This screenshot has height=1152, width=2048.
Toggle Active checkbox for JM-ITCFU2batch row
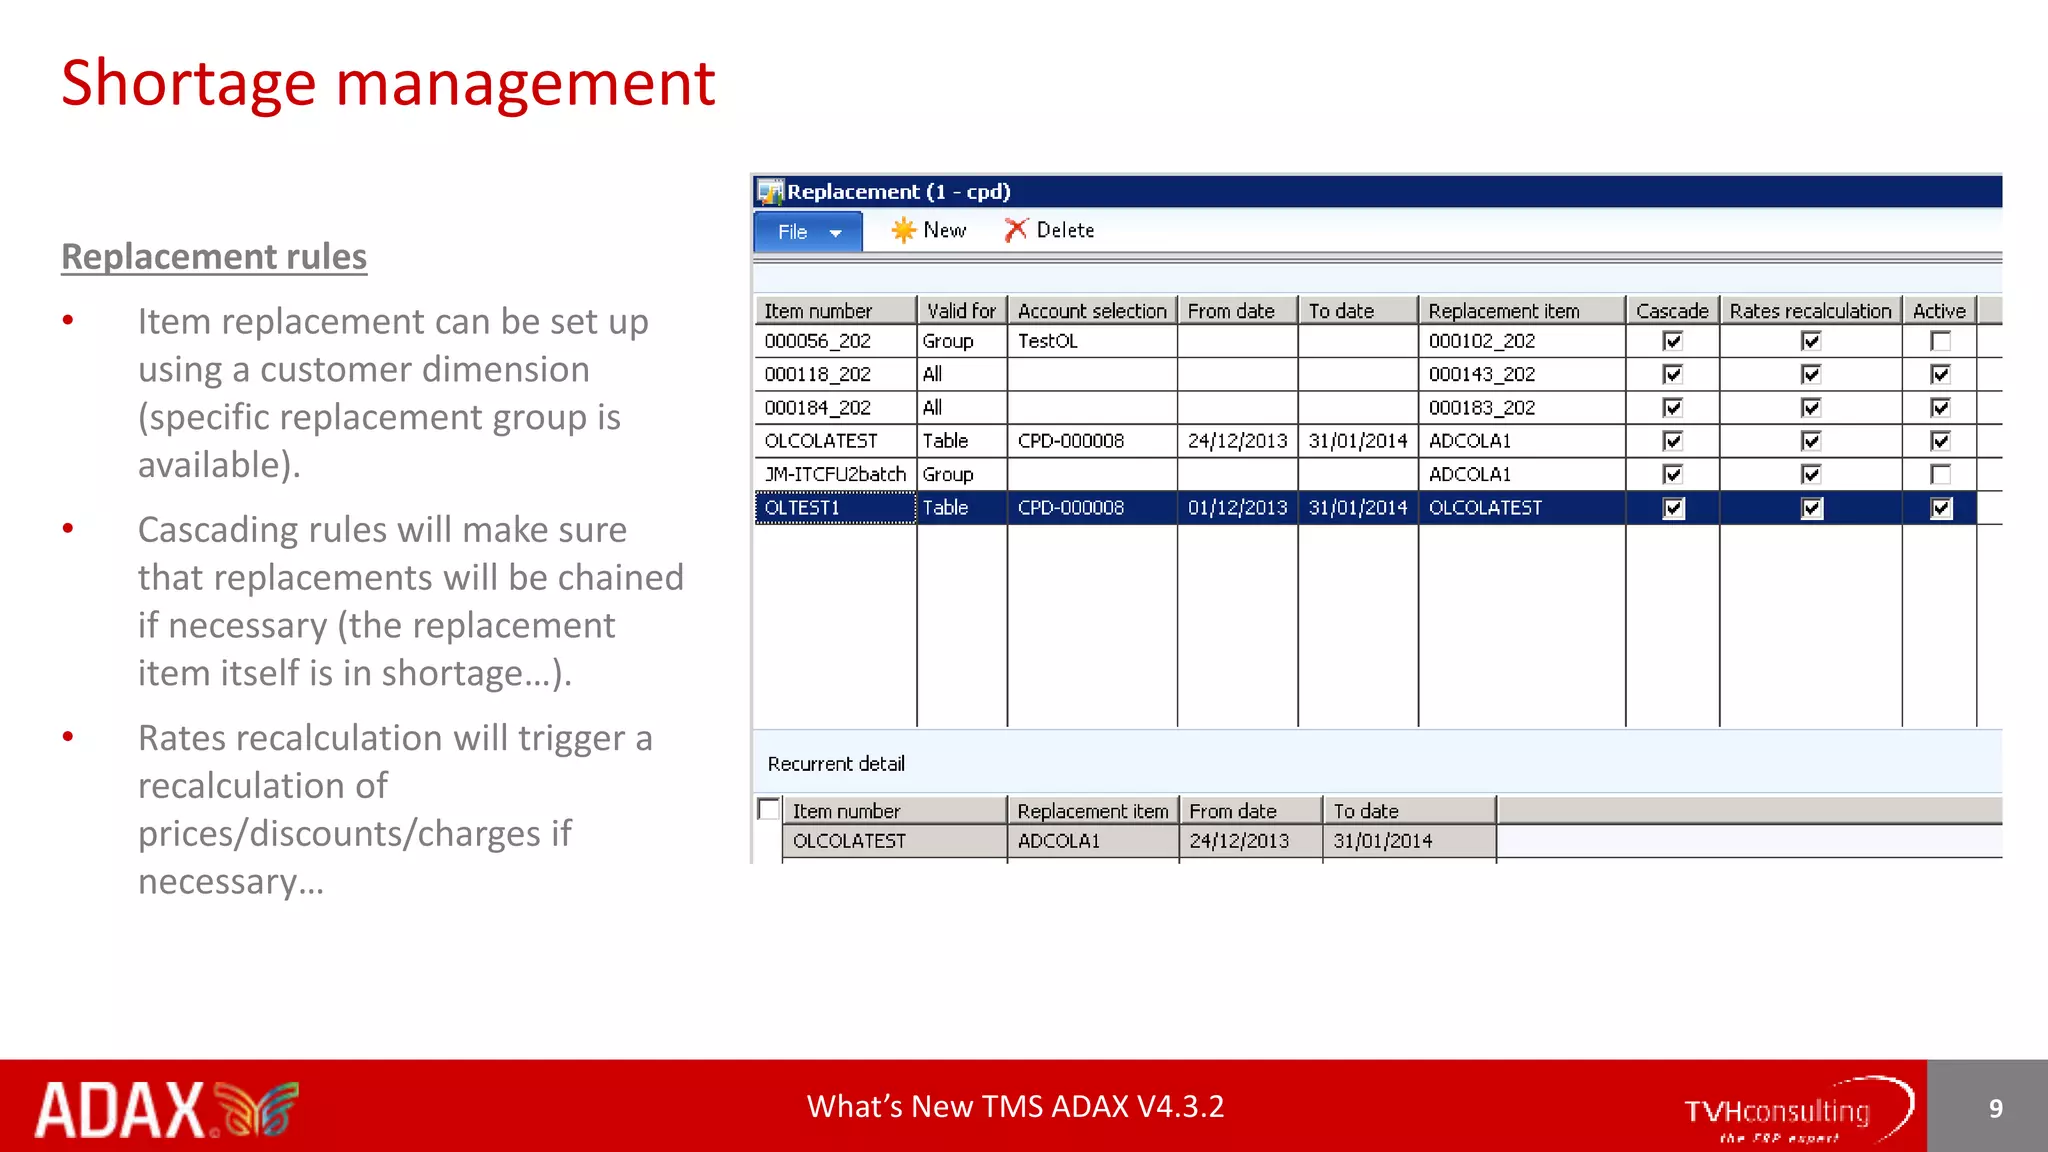click(x=1940, y=474)
